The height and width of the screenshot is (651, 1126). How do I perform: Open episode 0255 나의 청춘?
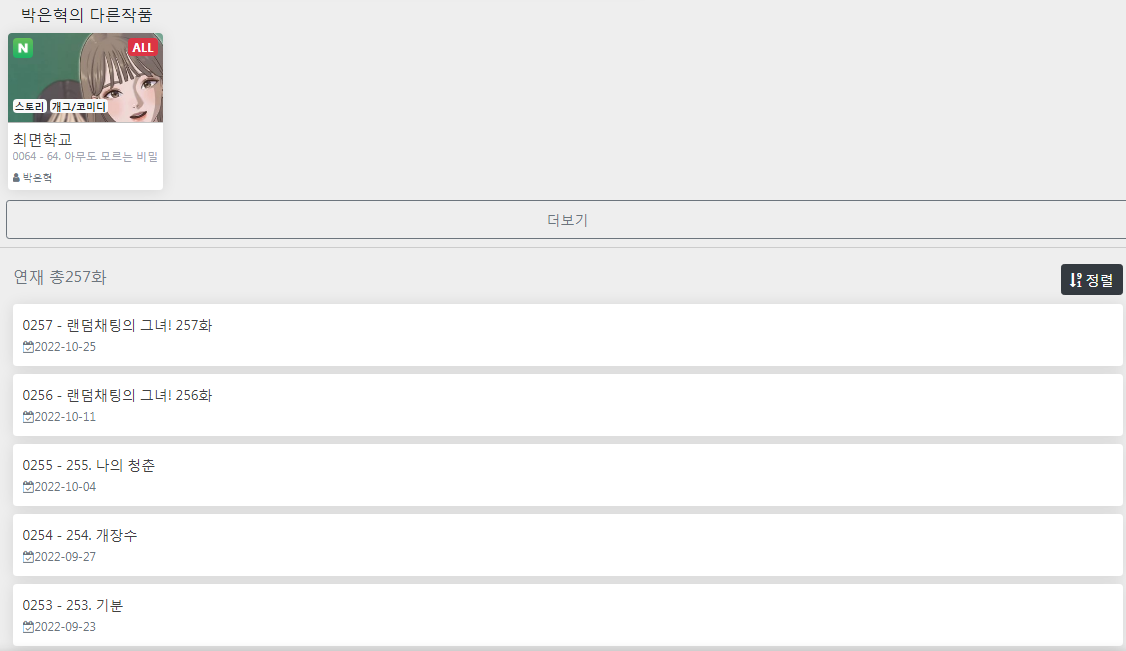pyautogui.click(x=567, y=474)
